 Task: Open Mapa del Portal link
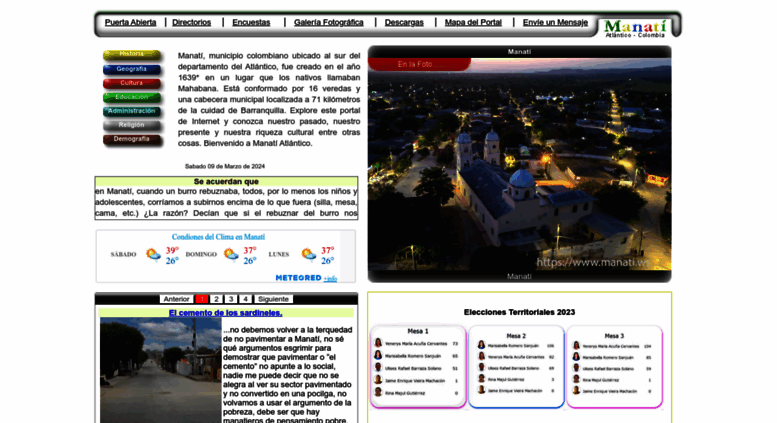click(x=473, y=22)
